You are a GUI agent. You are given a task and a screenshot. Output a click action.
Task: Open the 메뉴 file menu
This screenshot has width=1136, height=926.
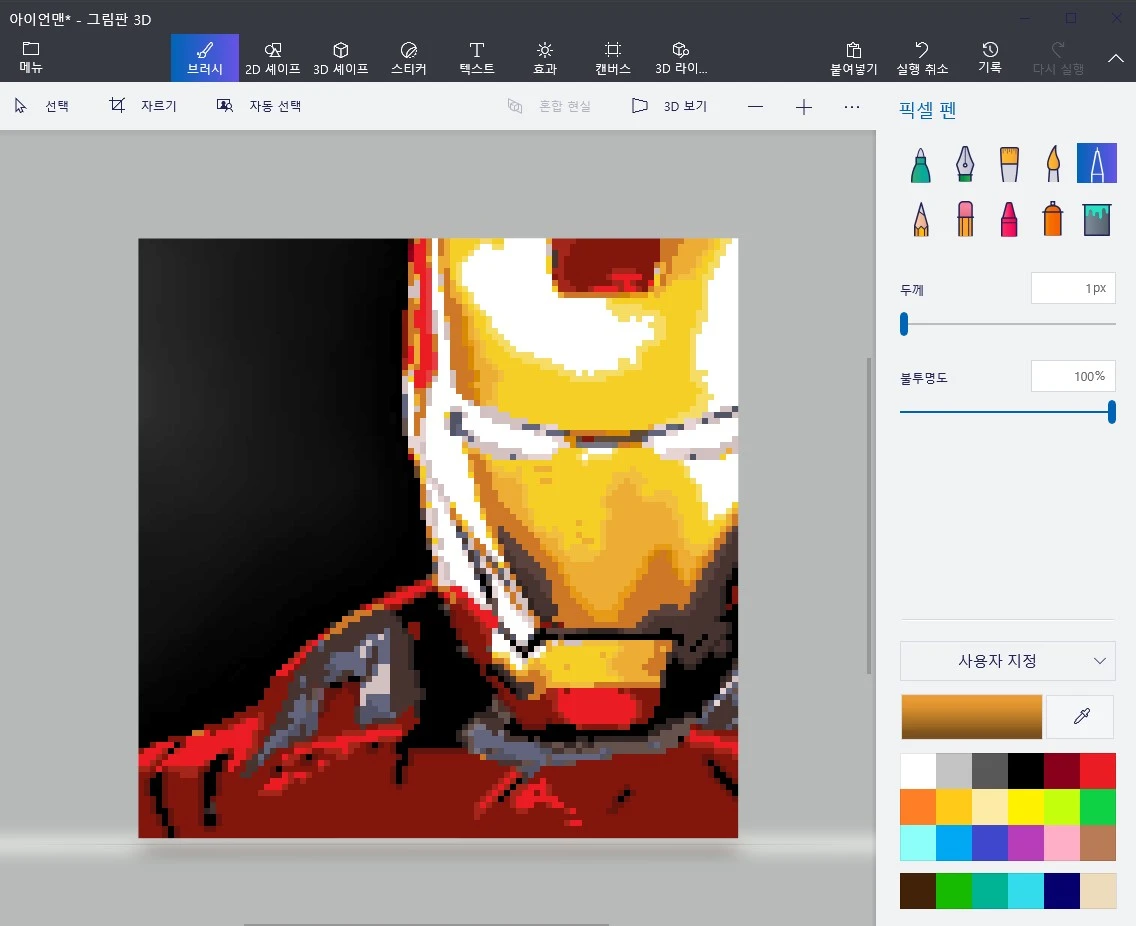tap(31, 58)
